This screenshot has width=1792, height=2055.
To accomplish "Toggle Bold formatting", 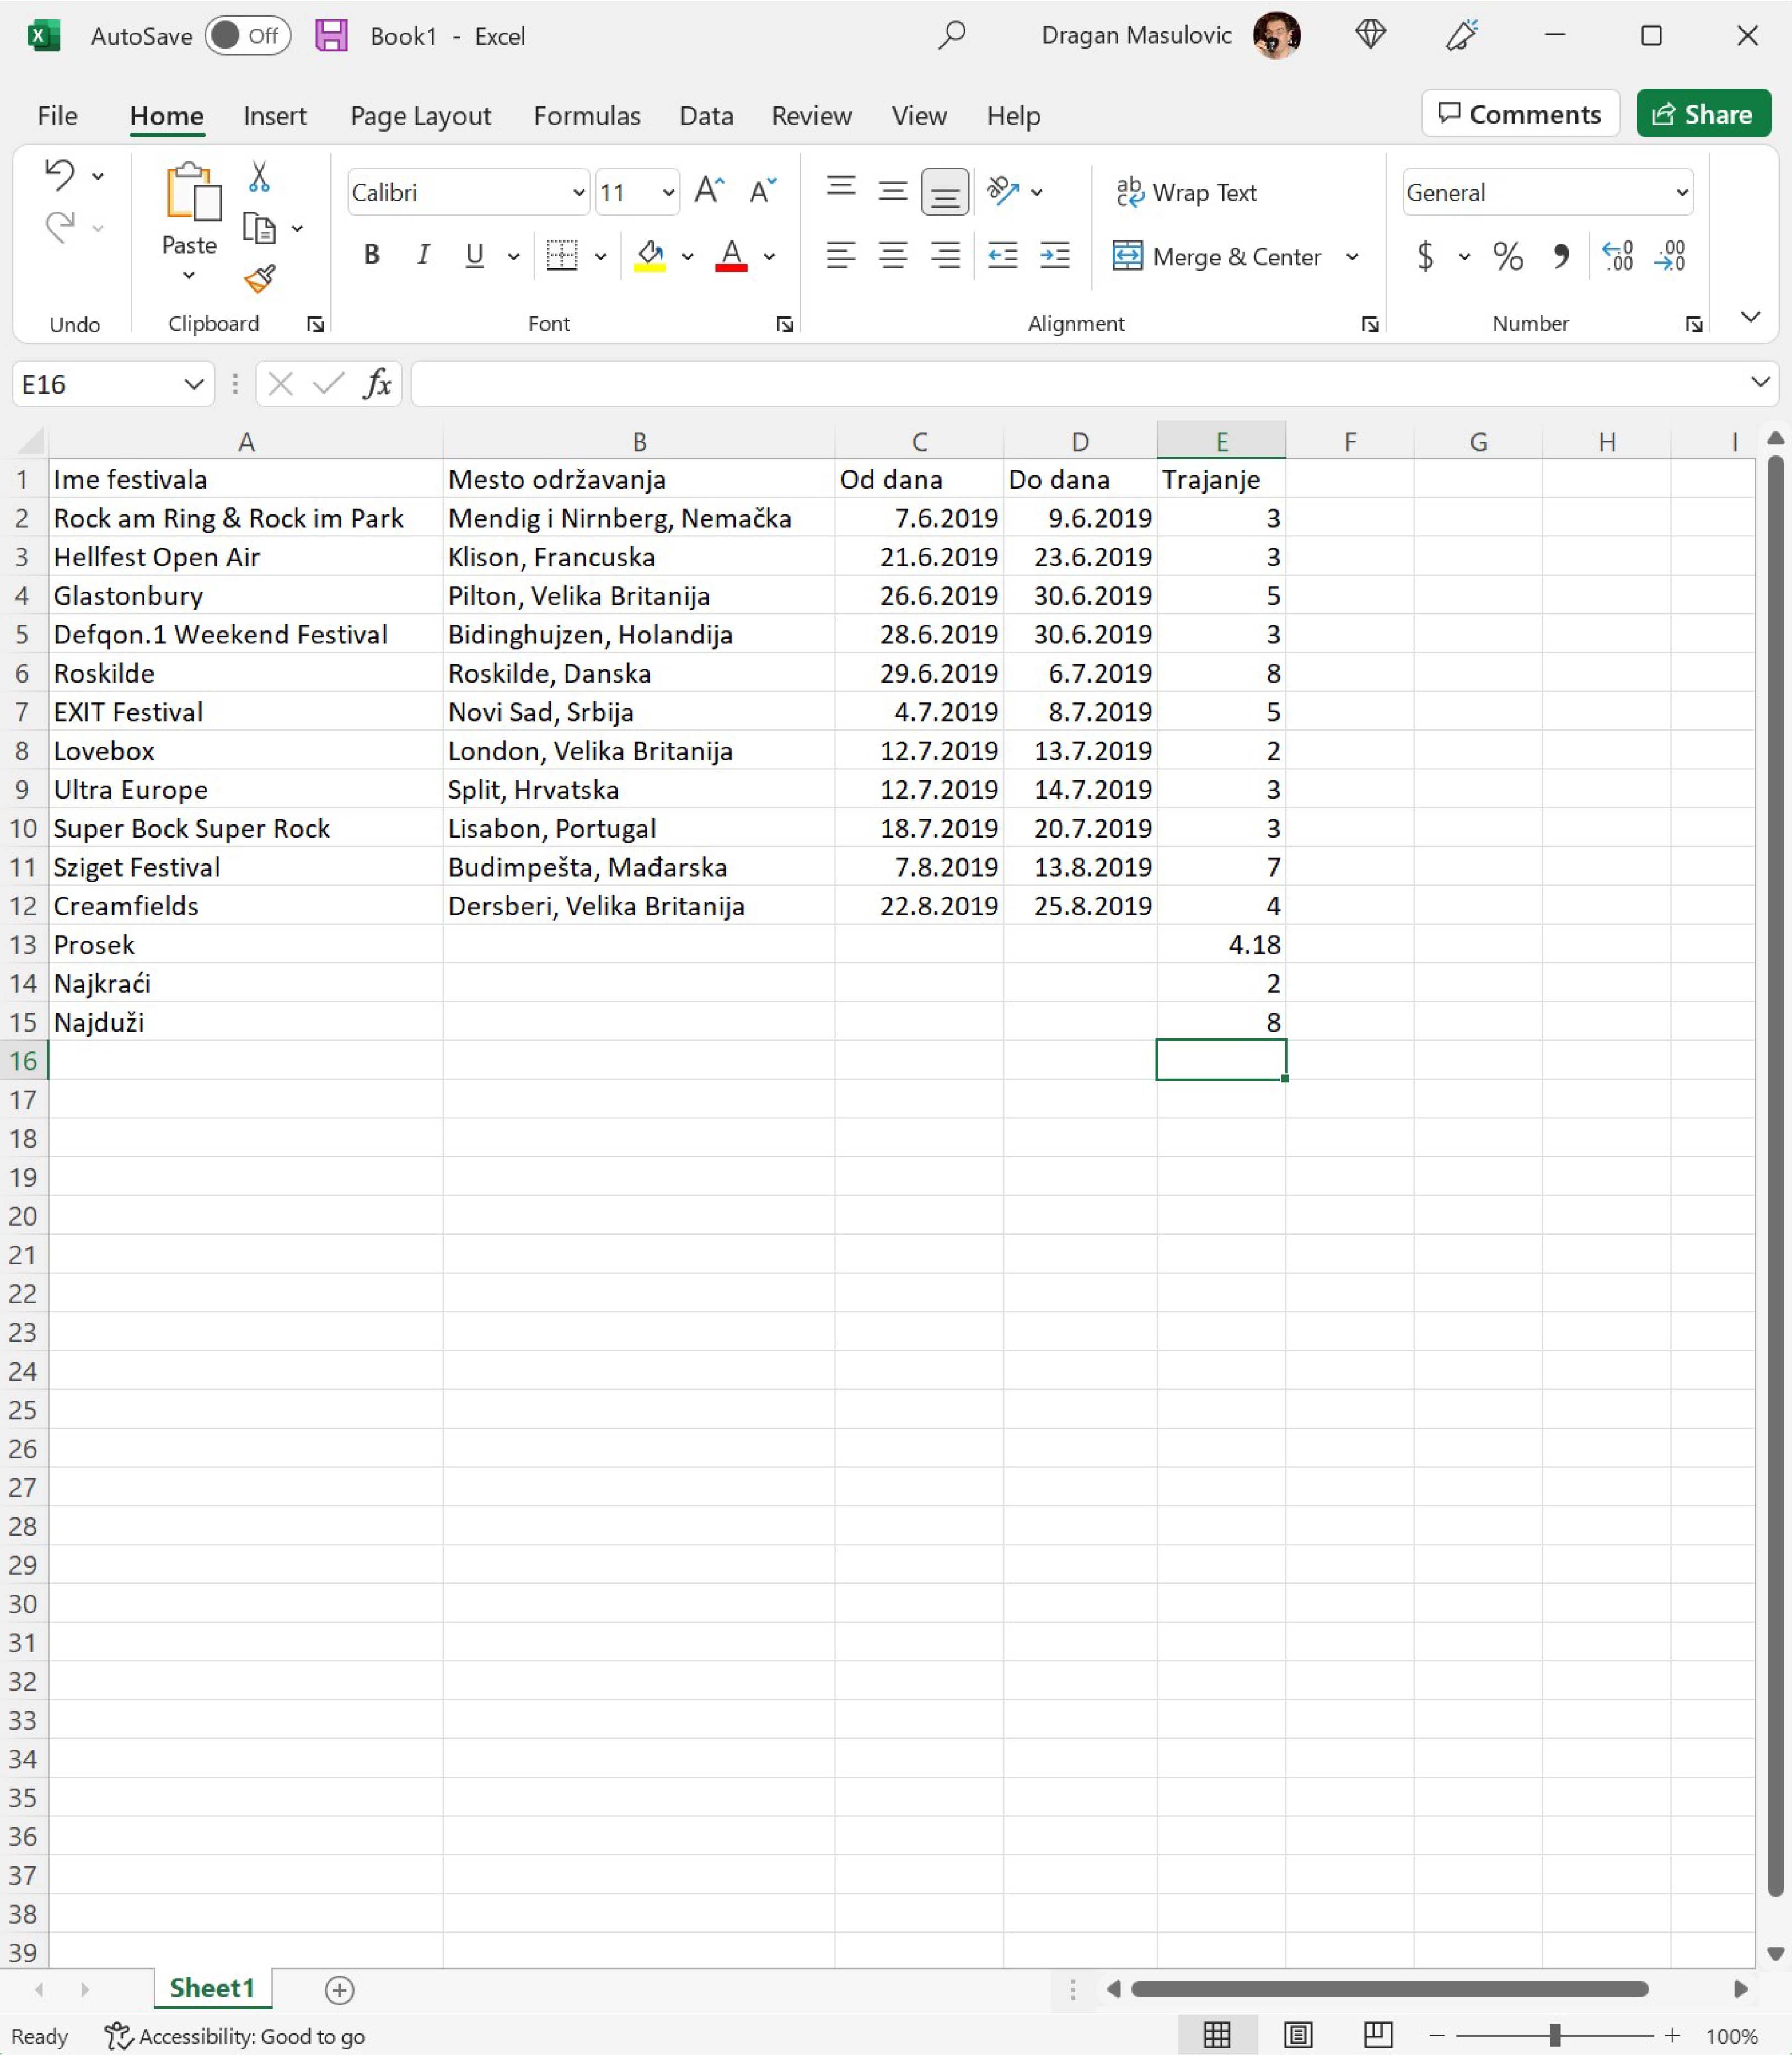I will point(371,256).
